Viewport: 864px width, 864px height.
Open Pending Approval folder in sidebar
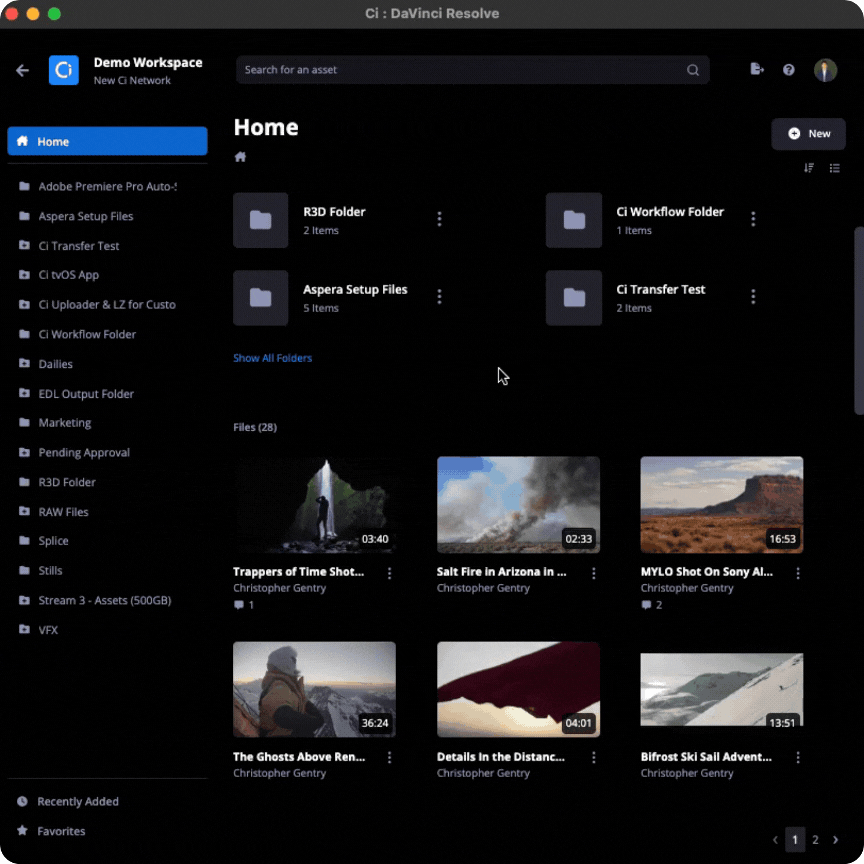(x=74, y=452)
